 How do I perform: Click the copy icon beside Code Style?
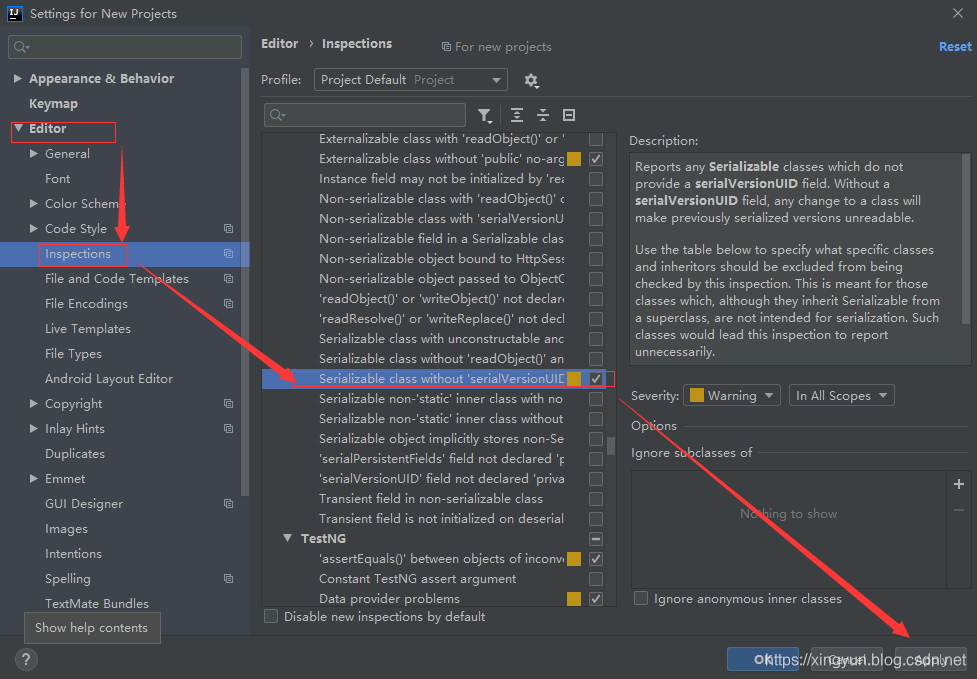[229, 229]
